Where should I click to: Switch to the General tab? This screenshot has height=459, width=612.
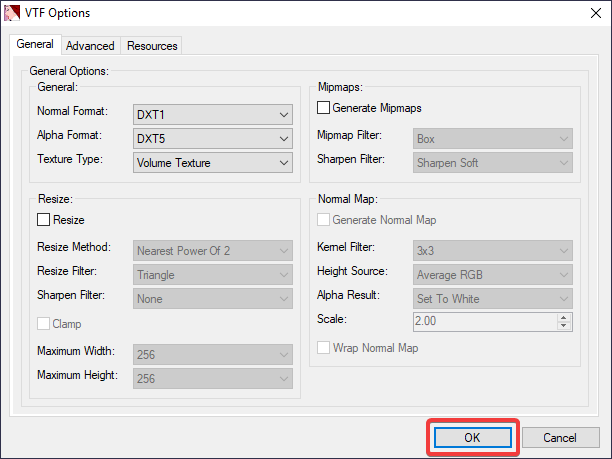pos(35,44)
